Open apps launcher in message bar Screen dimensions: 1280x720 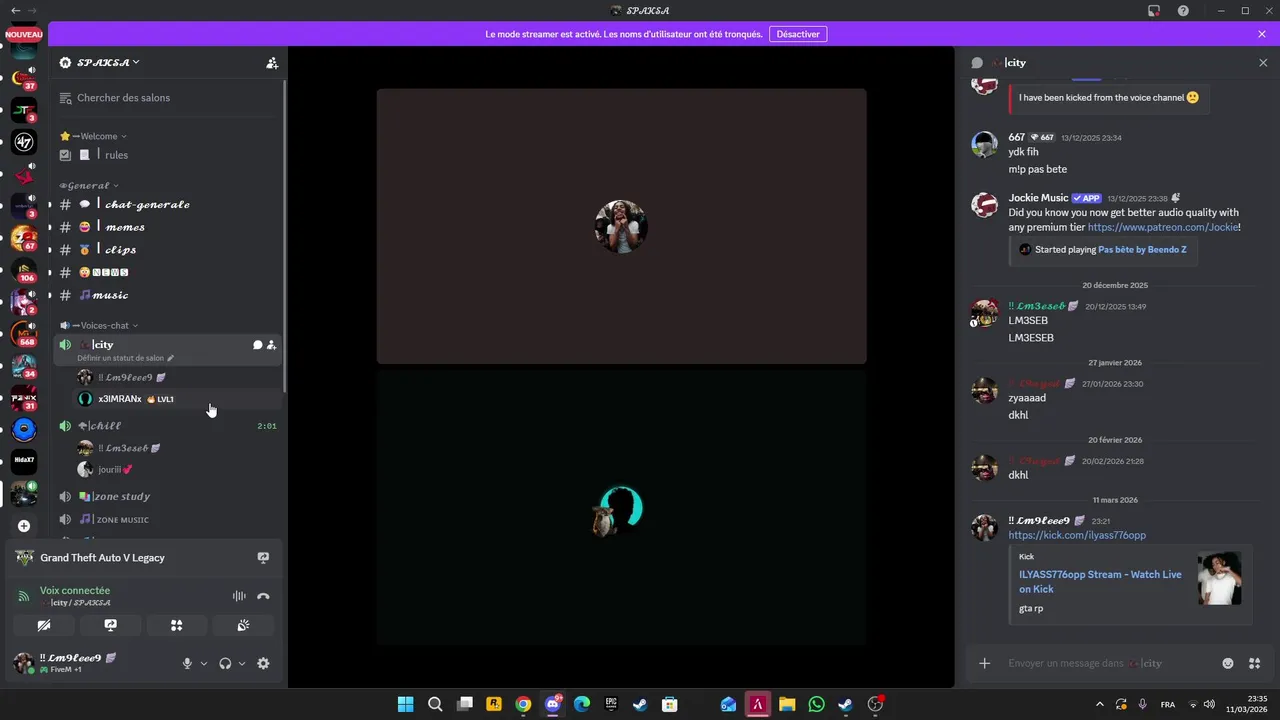click(1255, 663)
